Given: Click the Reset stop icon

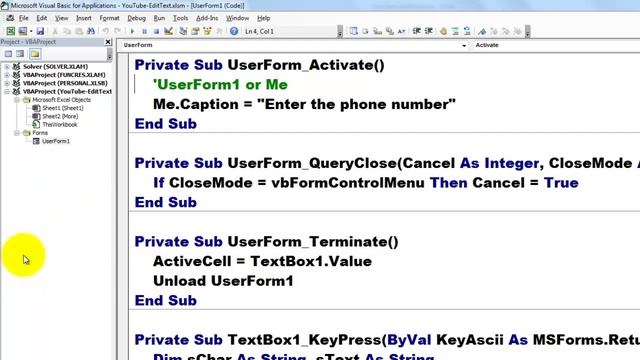Looking at the screenshot, I should point(156,31).
